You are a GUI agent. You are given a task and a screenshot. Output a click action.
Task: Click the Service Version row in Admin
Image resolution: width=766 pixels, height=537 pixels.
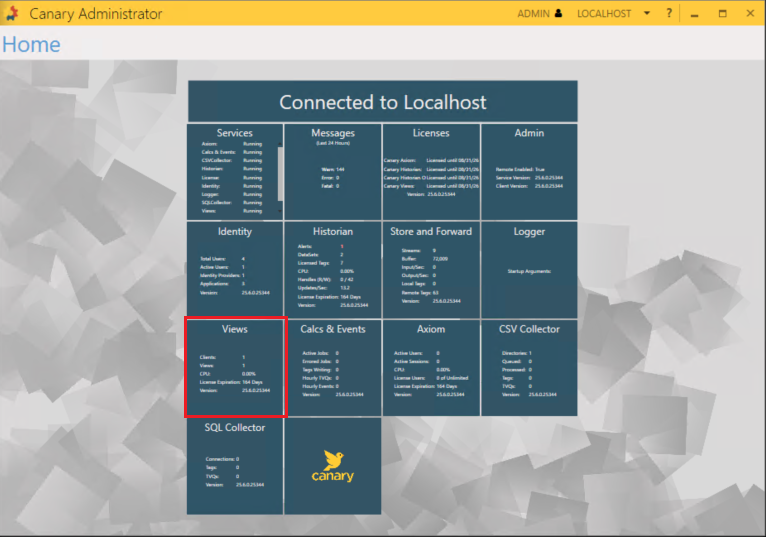click(529, 178)
